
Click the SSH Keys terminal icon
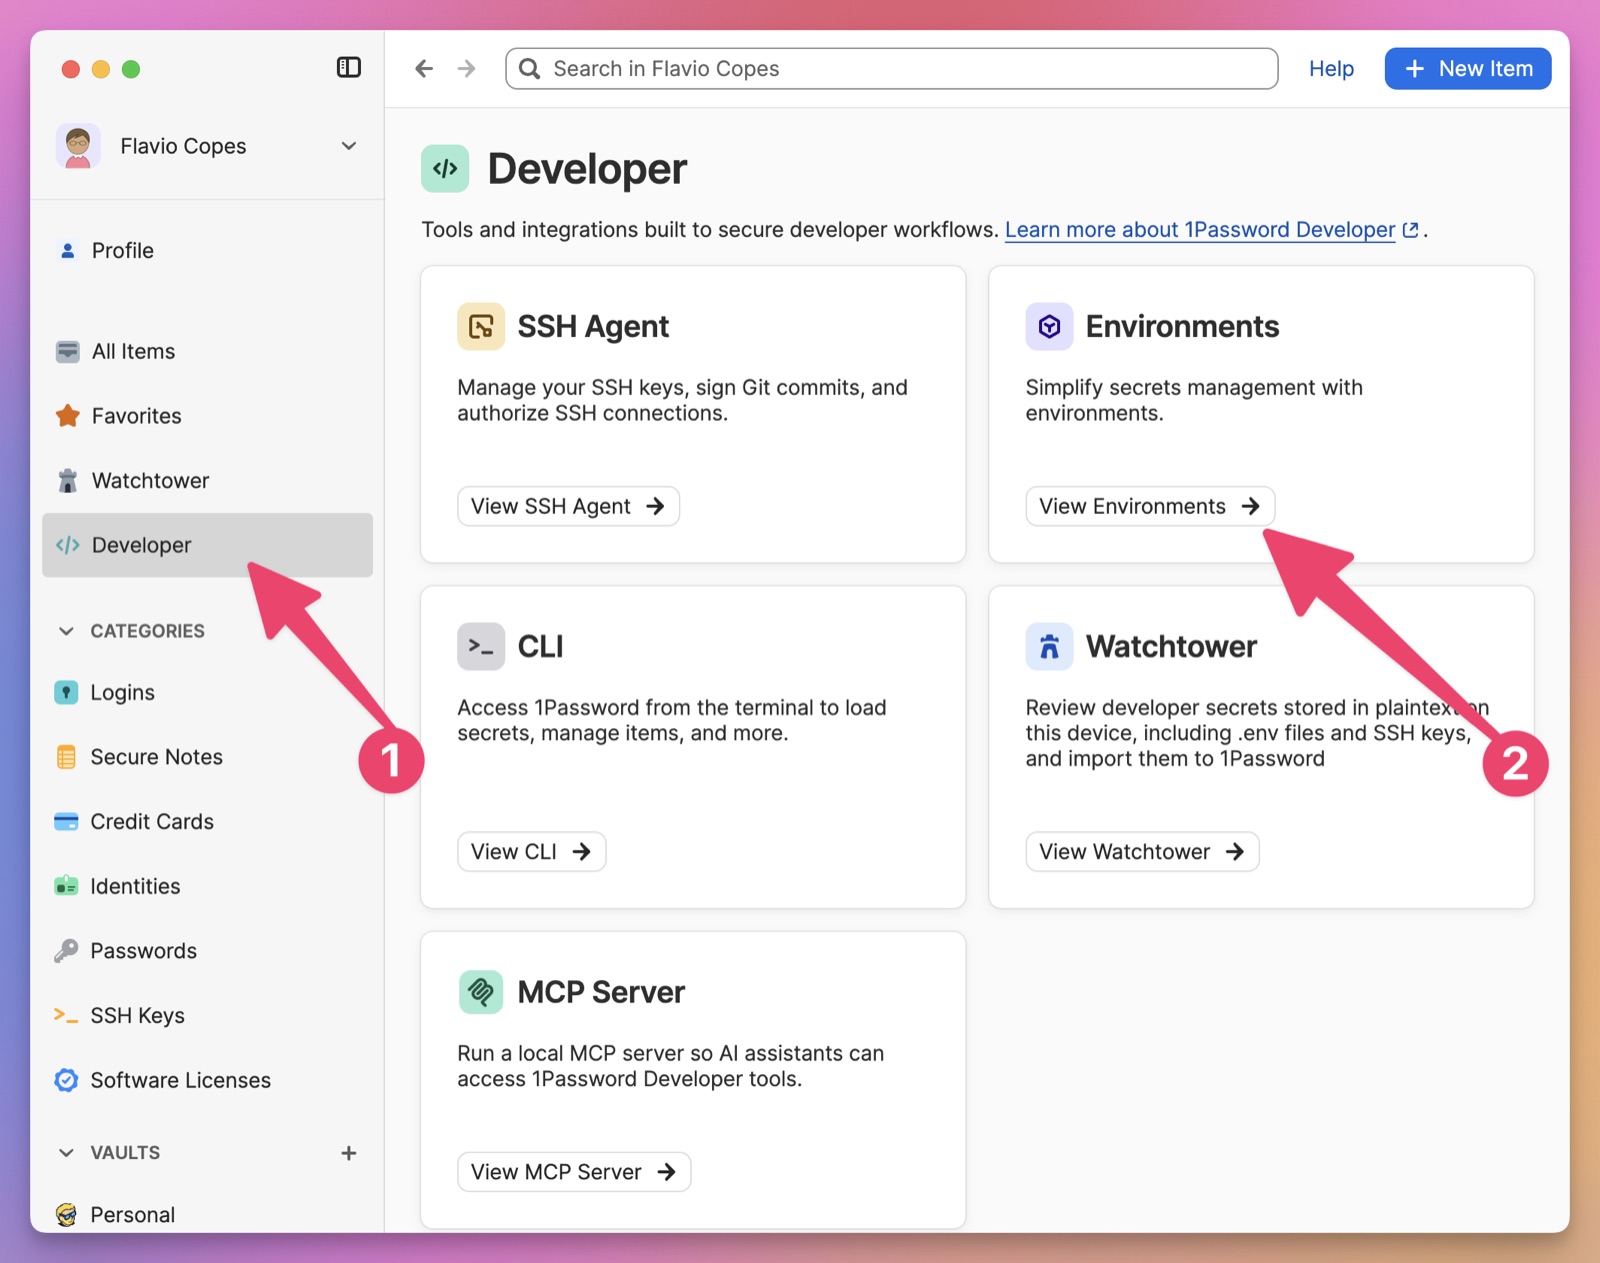tap(66, 1015)
